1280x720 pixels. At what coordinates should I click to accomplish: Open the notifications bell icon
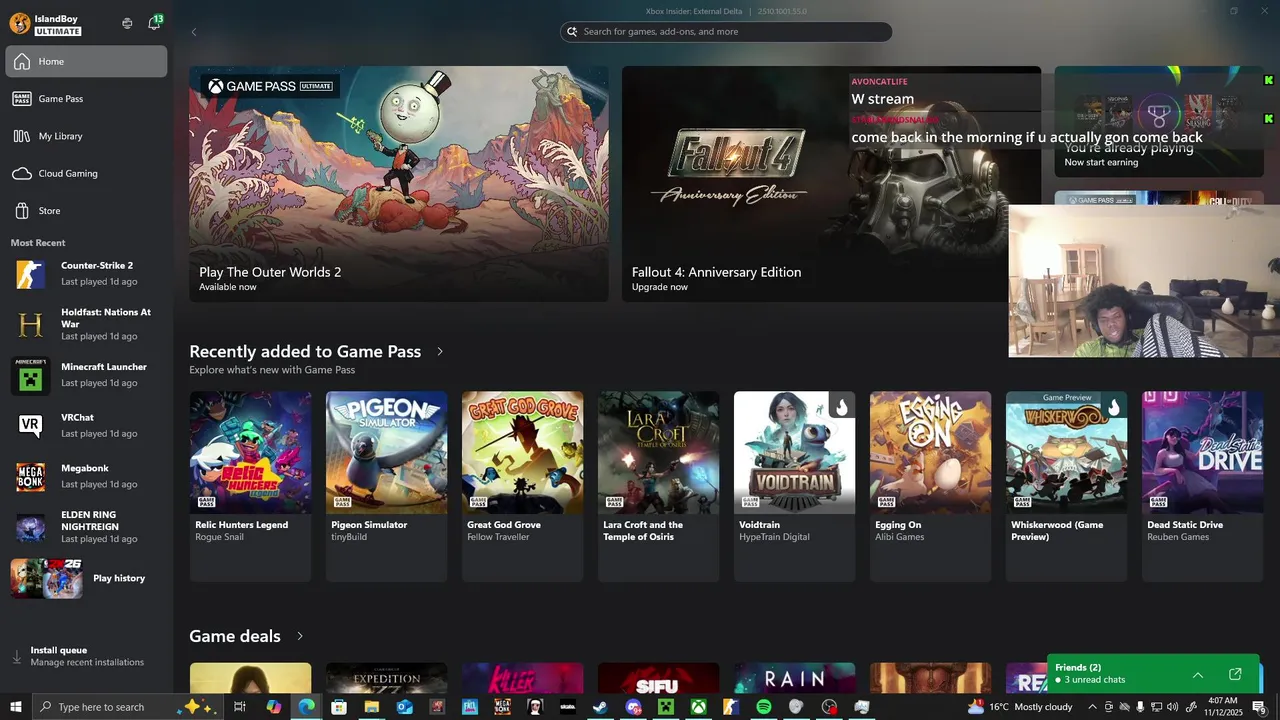click(x=153, y=23)
